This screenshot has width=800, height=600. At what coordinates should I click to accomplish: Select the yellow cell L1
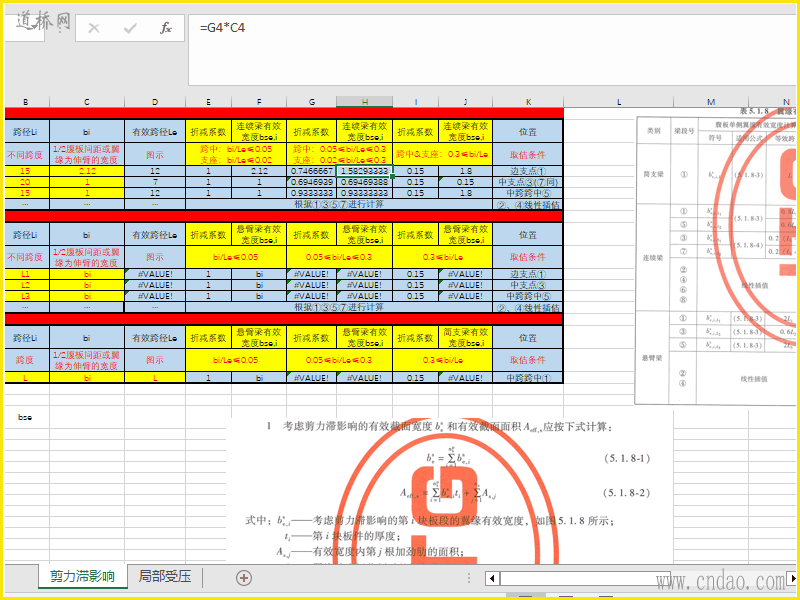coord(26,274)
